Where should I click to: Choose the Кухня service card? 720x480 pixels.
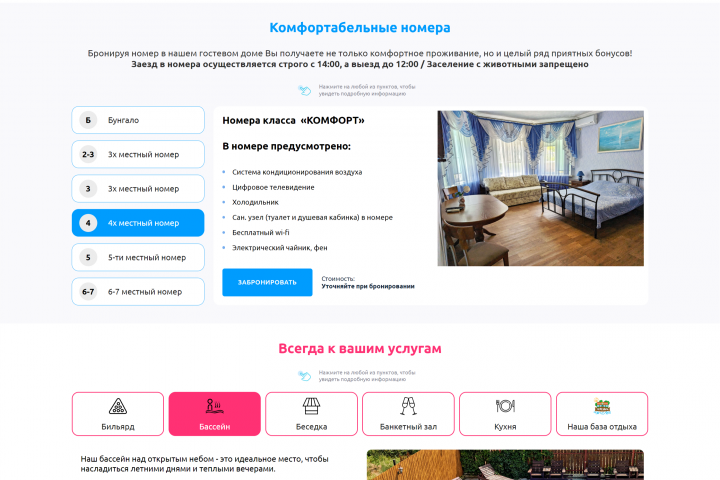505,414
